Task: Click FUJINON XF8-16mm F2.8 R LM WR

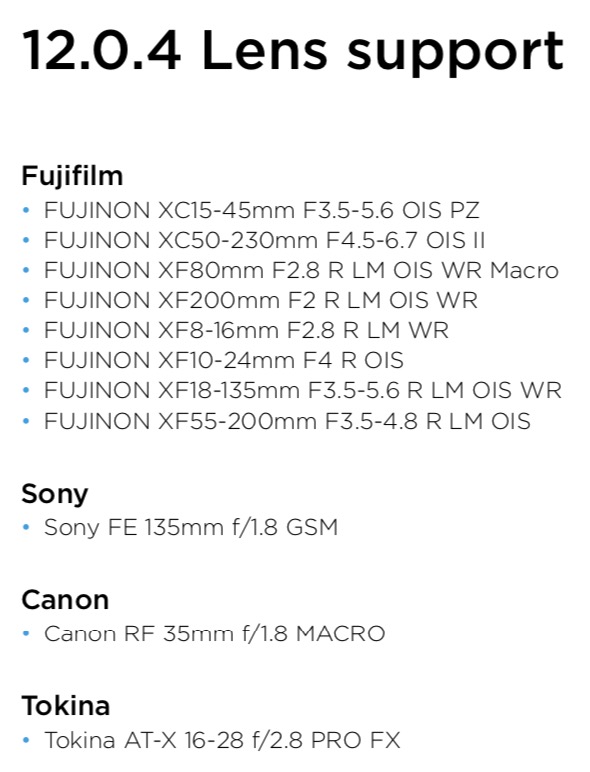Action: [x=246, y=330]
